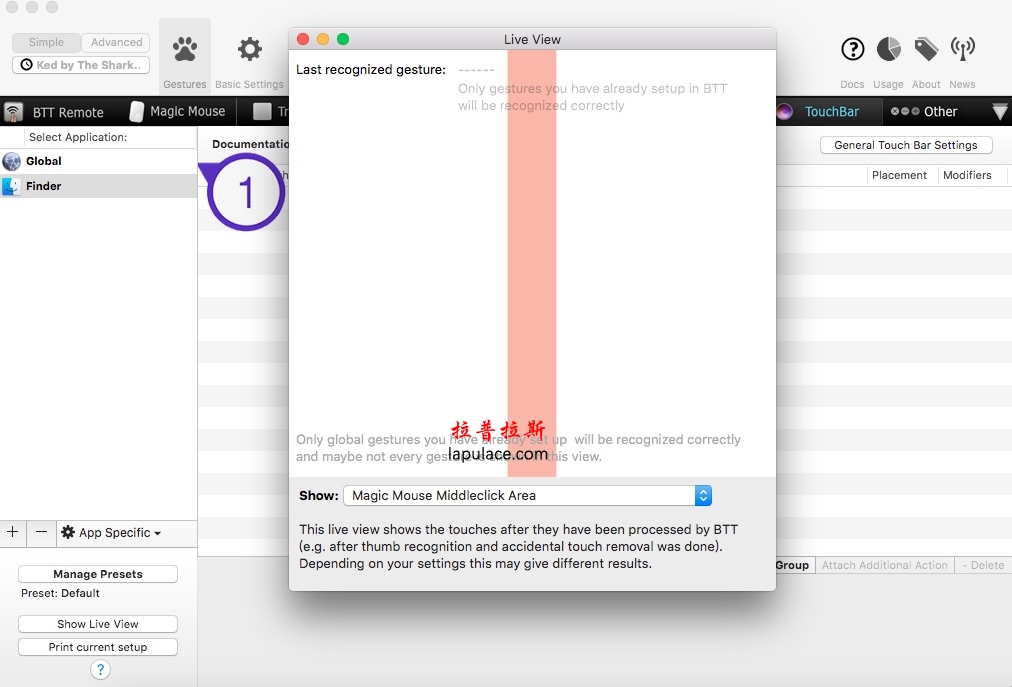
Task: Click the Manage Presets button
Action: coord(98,574)
